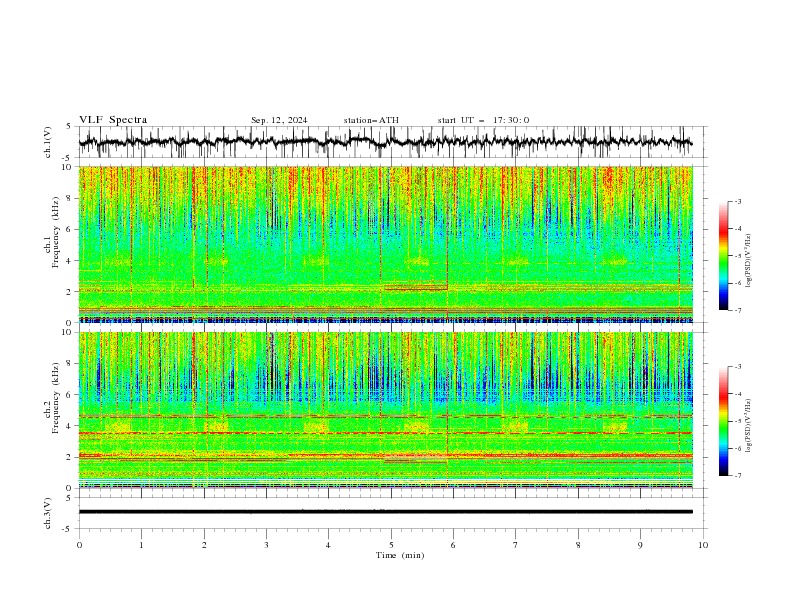Image resolution: width=792 pixels, height=612 pixels.
Task: Click the 'start UT = 17:30:0' text
Action: click(x=483, y=120)
